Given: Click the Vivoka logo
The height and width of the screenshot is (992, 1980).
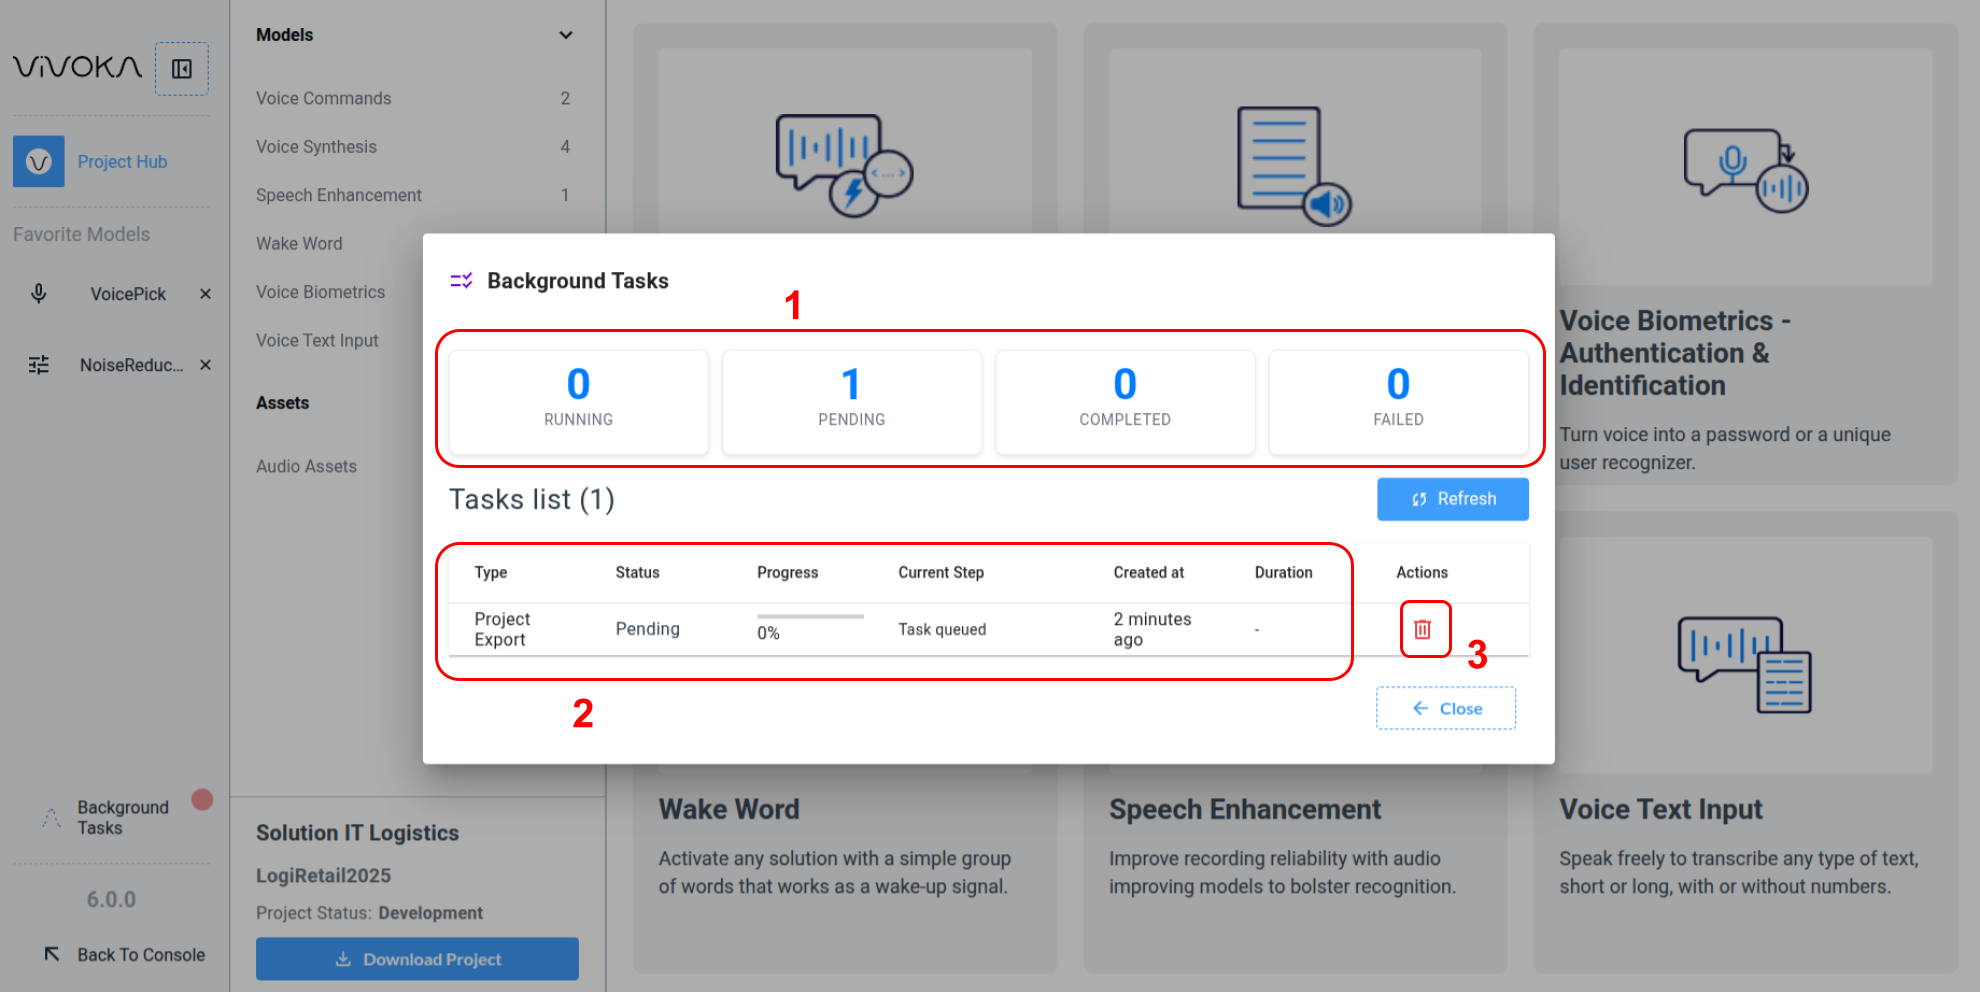Looking at the screenshot, I should coord(77,67).
